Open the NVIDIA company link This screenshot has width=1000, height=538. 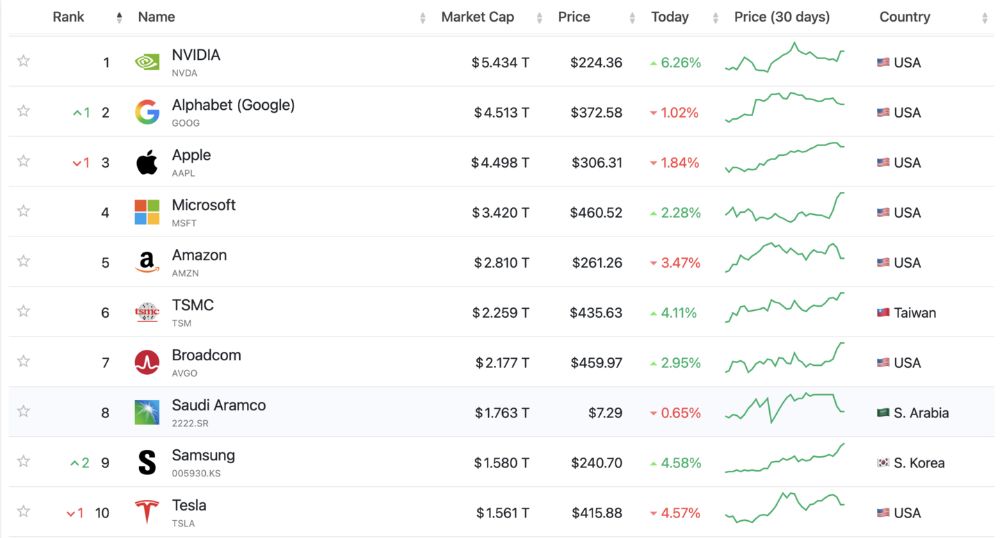(196, 55)
